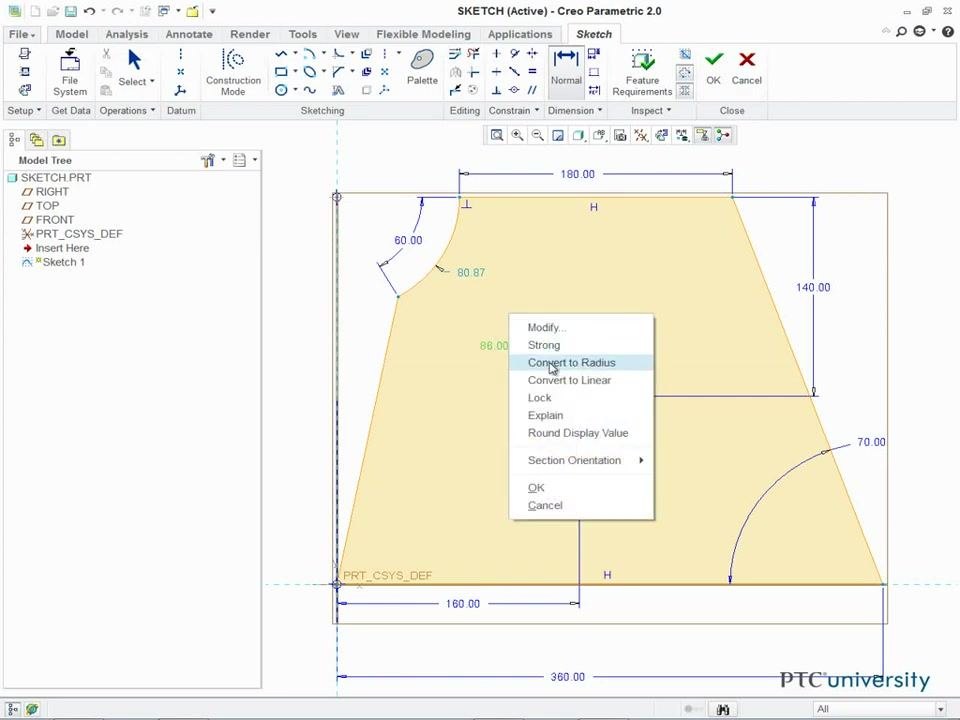Screen dimensions: 960x720
Task: Expand the Constrain group dropdown
Action: point(514,110)
